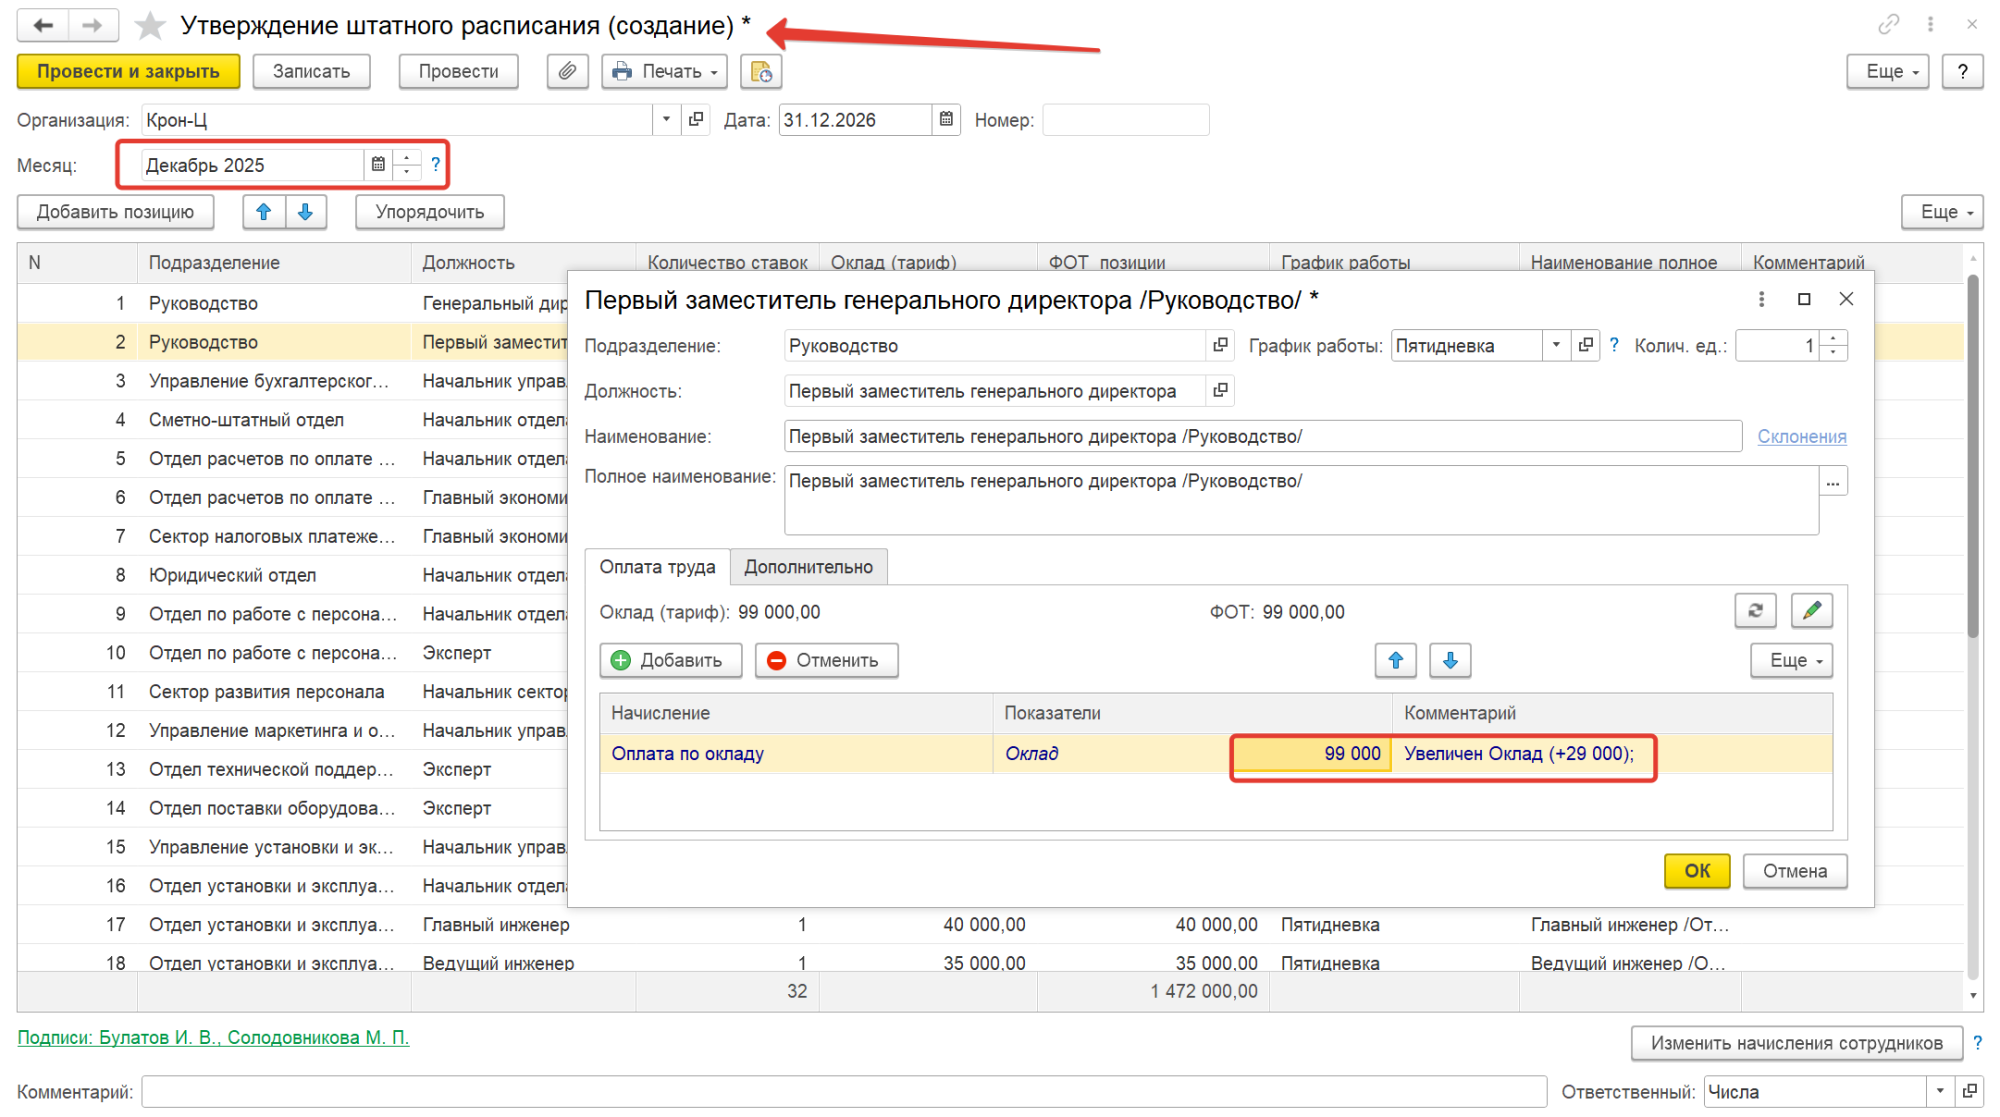Screen dimensions: 2000x1117
Task: Open the Подразделение Руководство link icon
Action: [x=1220, y=345]
